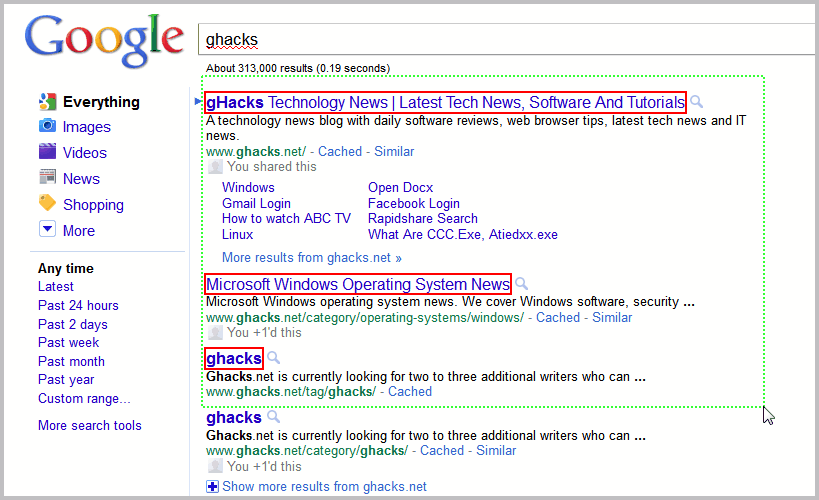Click the Google logo
This screenshot has width=819, height=500.
104,40
